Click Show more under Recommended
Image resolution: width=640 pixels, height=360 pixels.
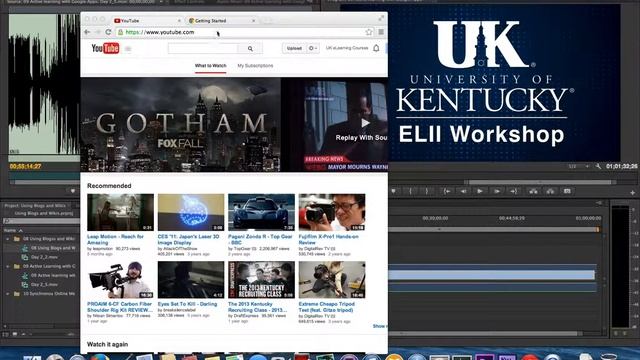click(x=380, y=326)
